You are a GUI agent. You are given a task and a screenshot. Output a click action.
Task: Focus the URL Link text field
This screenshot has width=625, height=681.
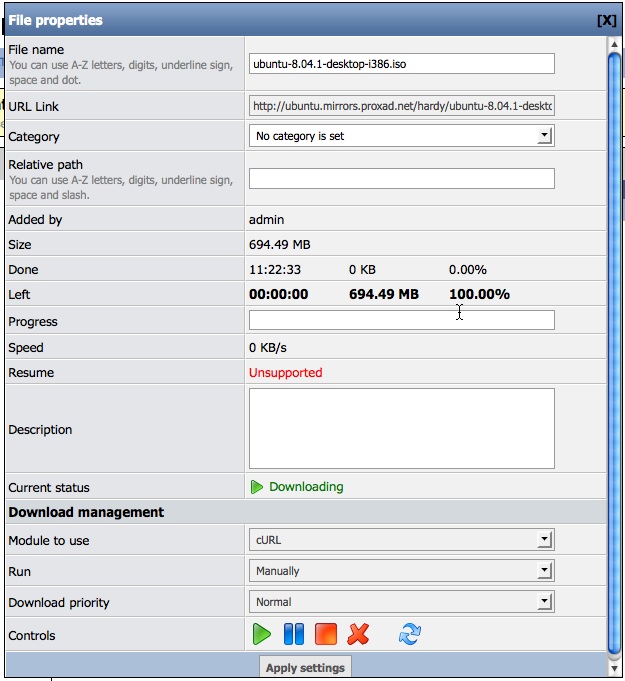[x=401, y=106]
